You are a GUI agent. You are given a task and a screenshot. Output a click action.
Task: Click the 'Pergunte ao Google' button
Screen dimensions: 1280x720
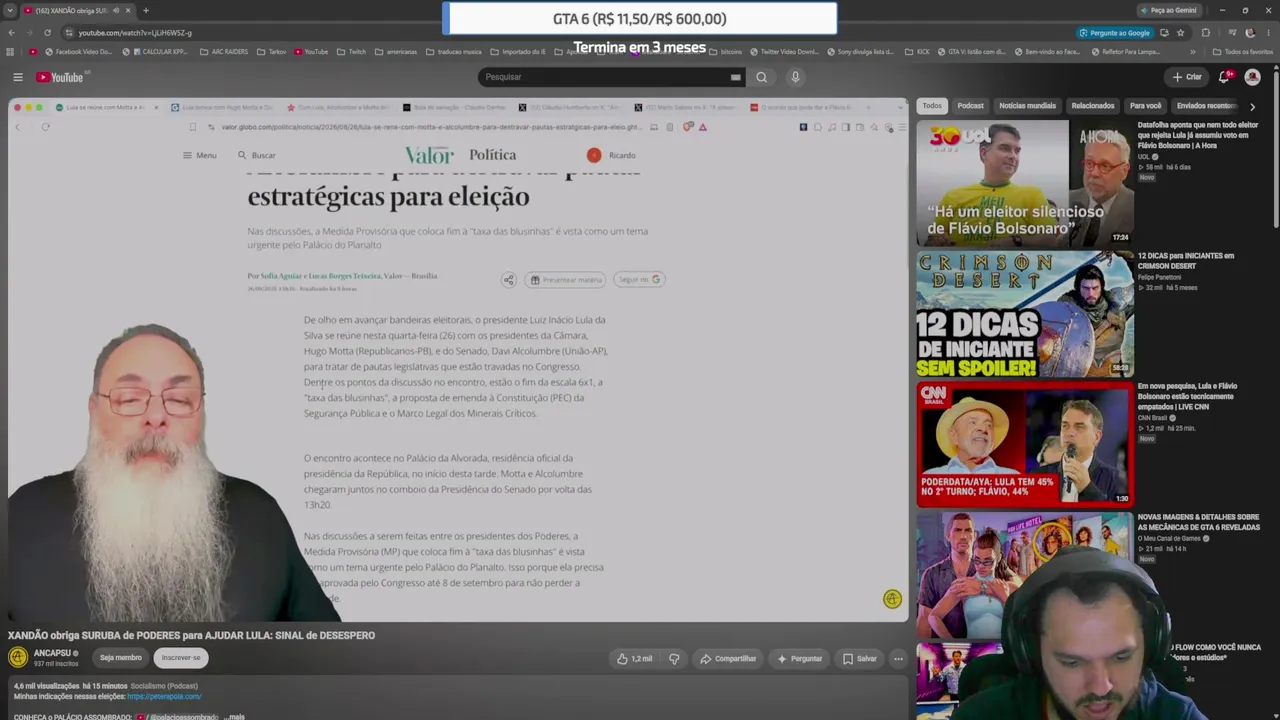pos(1116,33)
